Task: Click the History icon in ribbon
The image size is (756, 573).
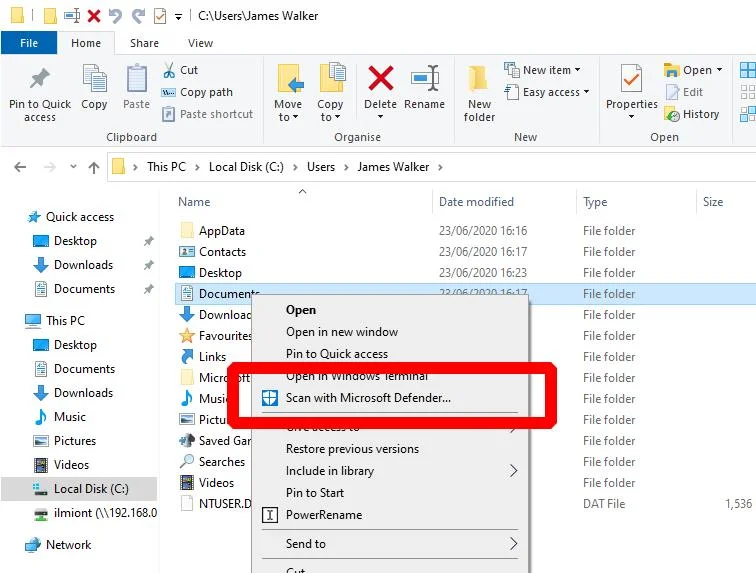Action: pyautogui.click(x=672, y=114)
